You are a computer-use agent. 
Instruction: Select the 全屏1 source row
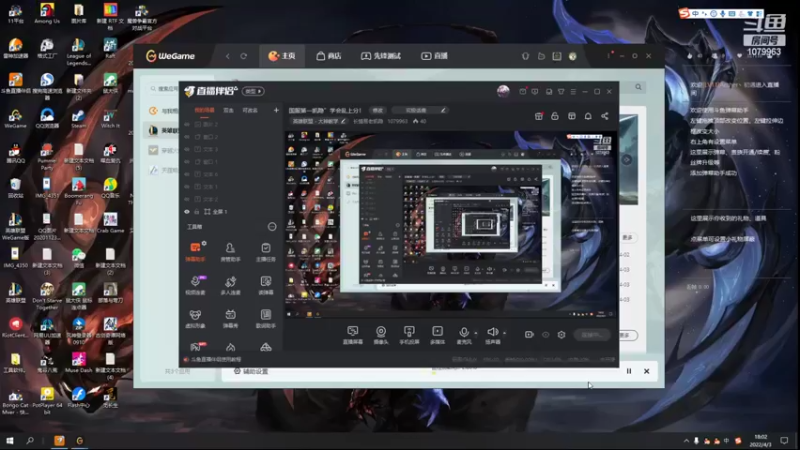(232, 212)
